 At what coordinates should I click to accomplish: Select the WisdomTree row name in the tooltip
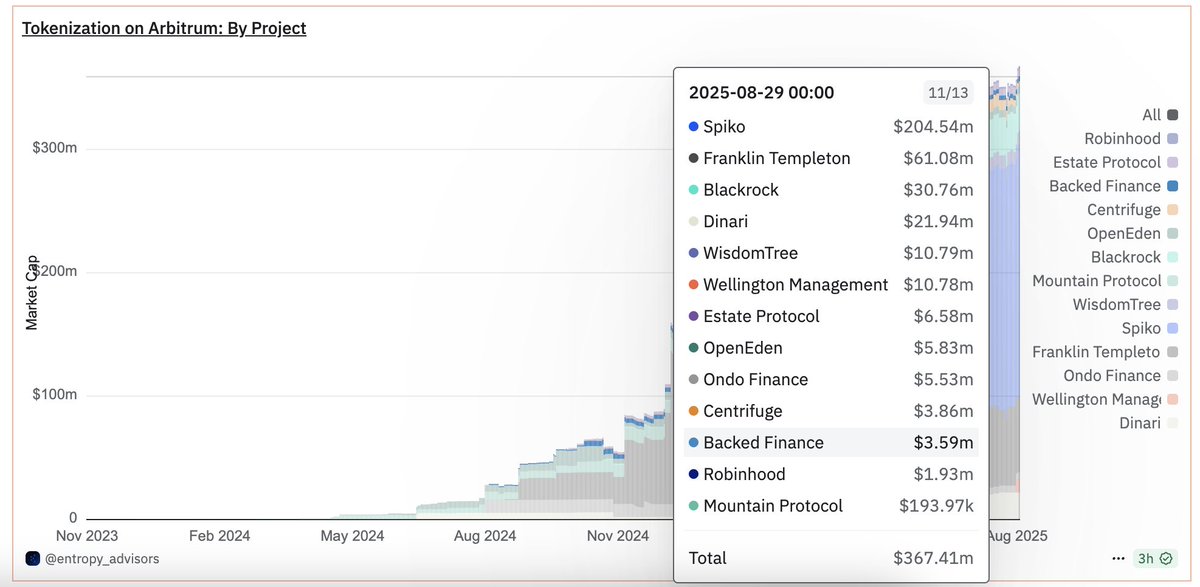[x=751, y=253]
